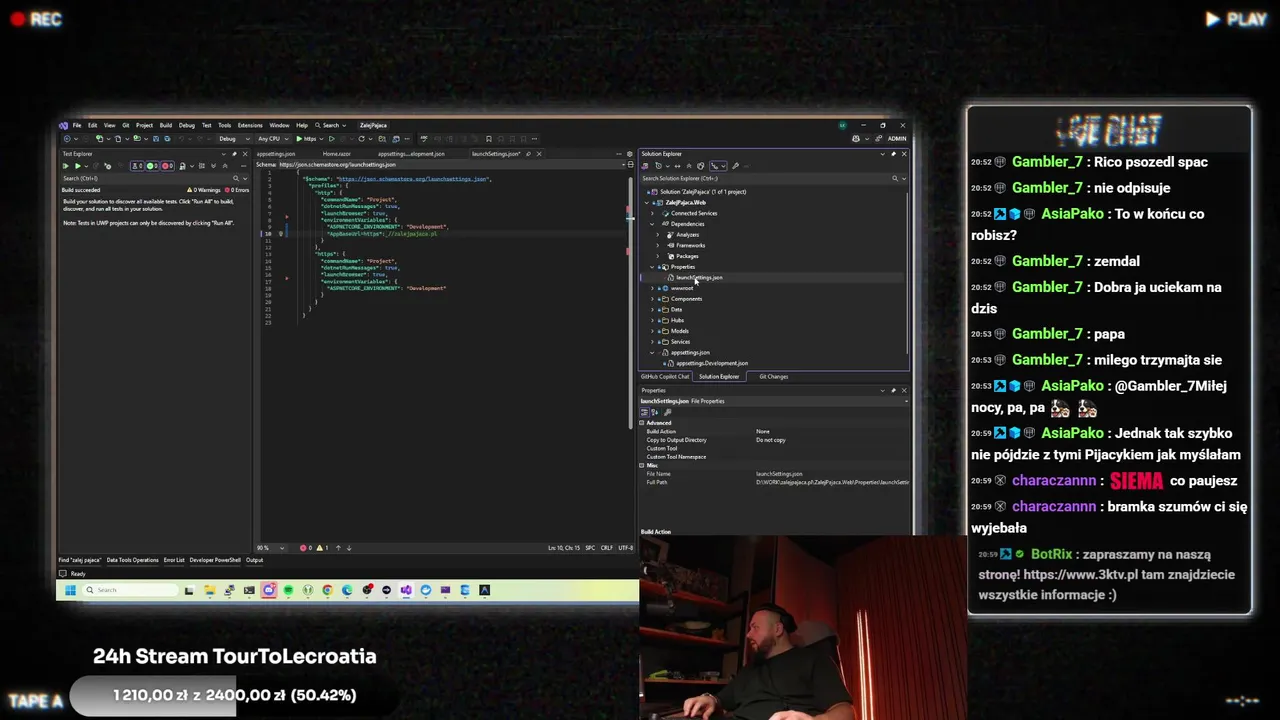Click the Visual Studio logo icon
The width and height of the screenshot is (1280, 720).
coord(63,125)
